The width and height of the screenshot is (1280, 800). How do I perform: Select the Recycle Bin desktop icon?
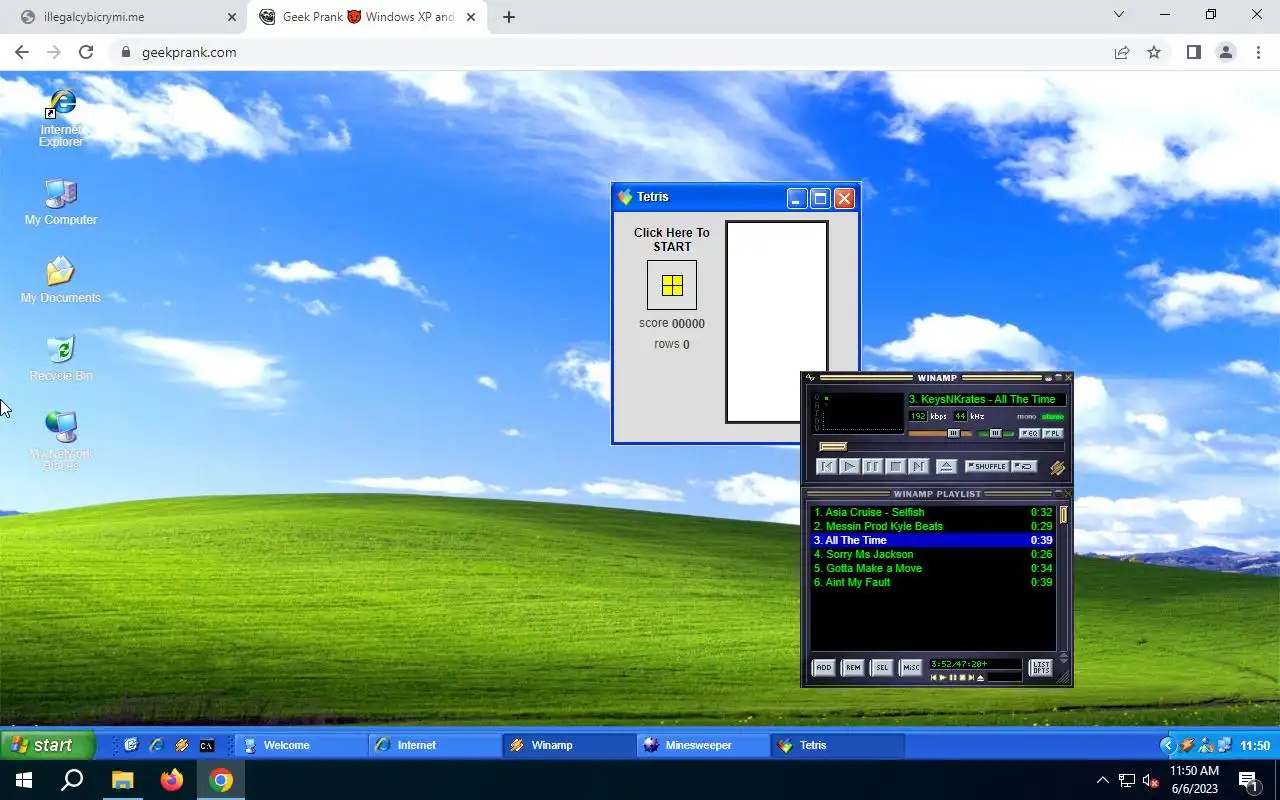tap(61, 358)
